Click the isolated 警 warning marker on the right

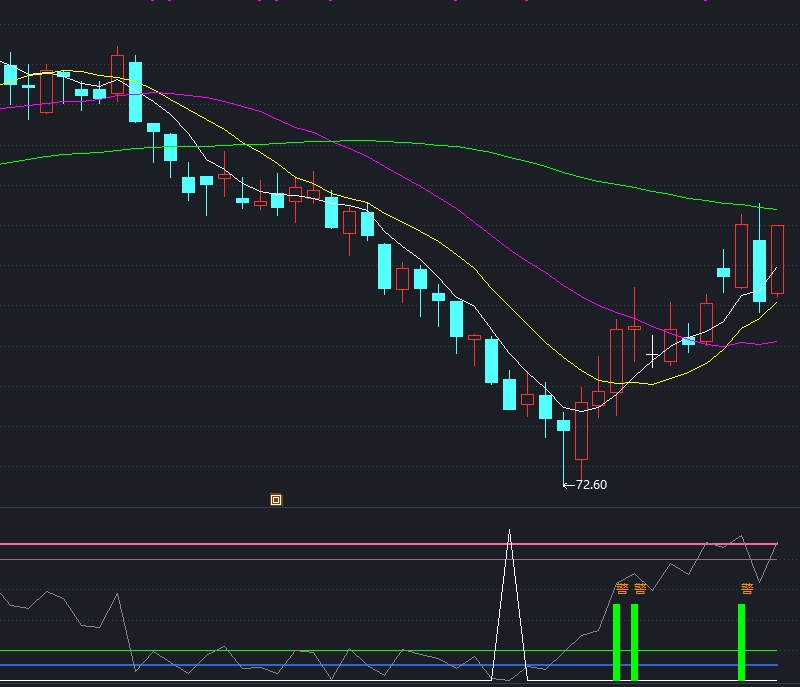(747, 589)
